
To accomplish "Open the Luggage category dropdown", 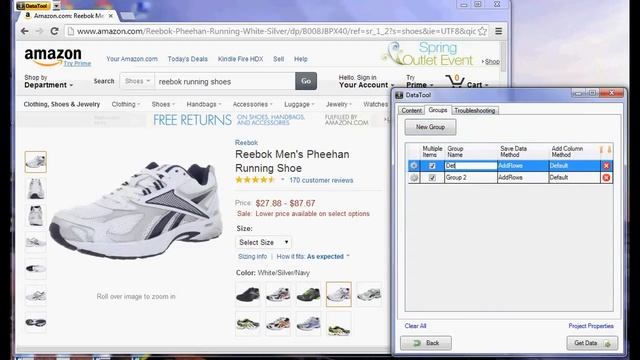I will (299, 104).
